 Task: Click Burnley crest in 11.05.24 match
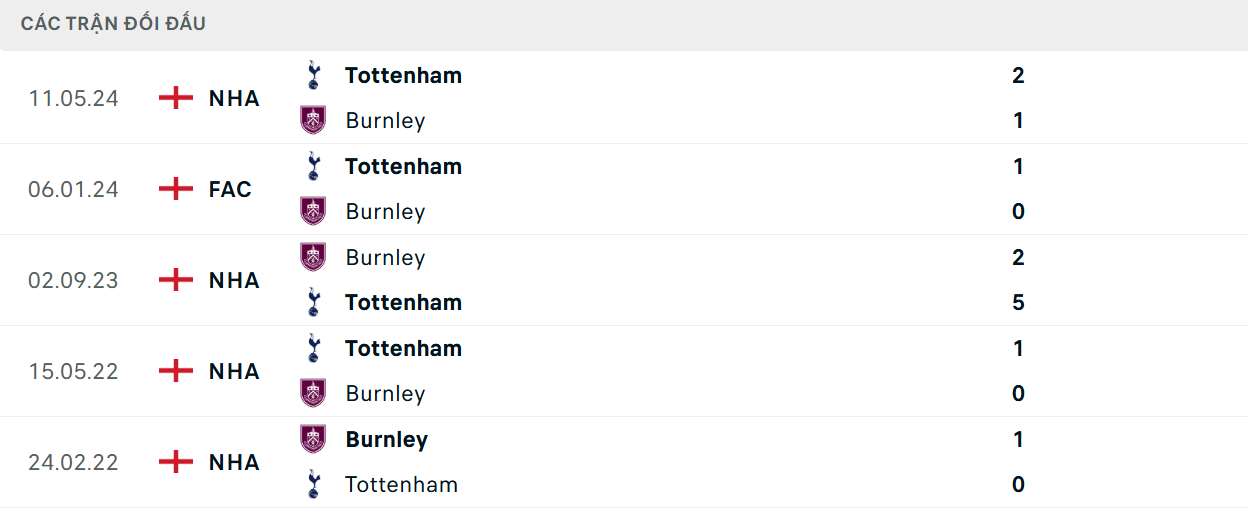click(x=313, y=120)
